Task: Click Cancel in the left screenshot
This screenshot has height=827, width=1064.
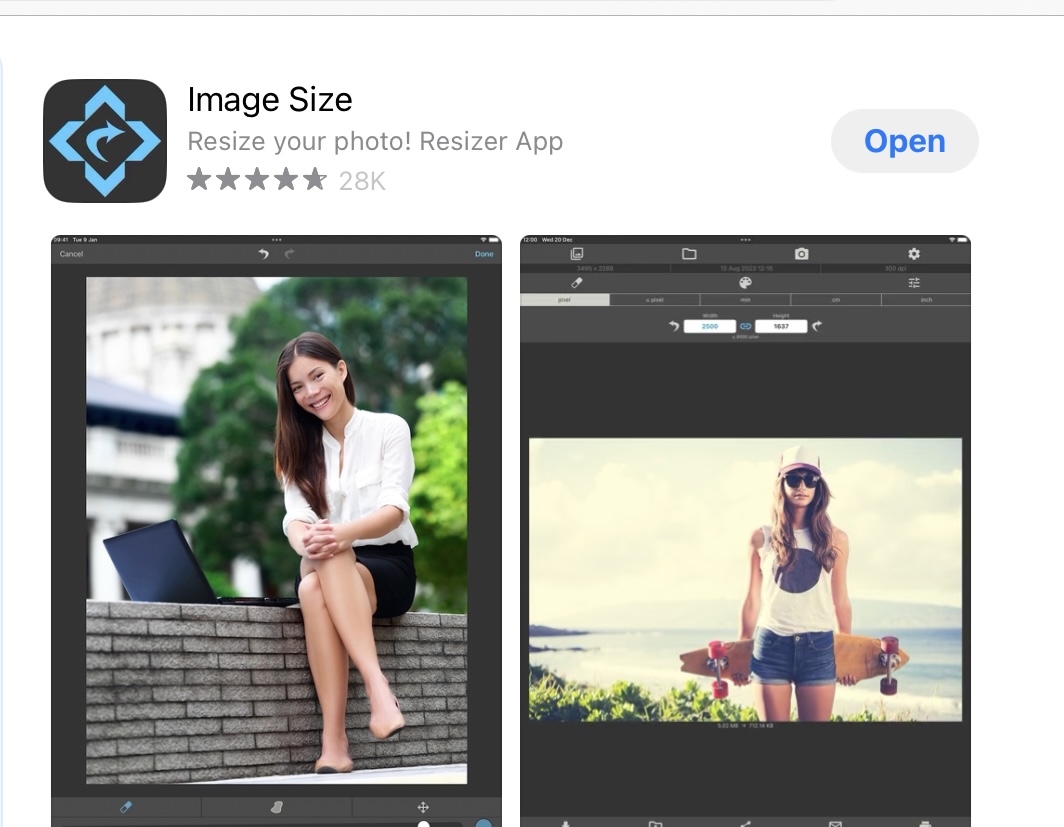Action: (72, 254)
